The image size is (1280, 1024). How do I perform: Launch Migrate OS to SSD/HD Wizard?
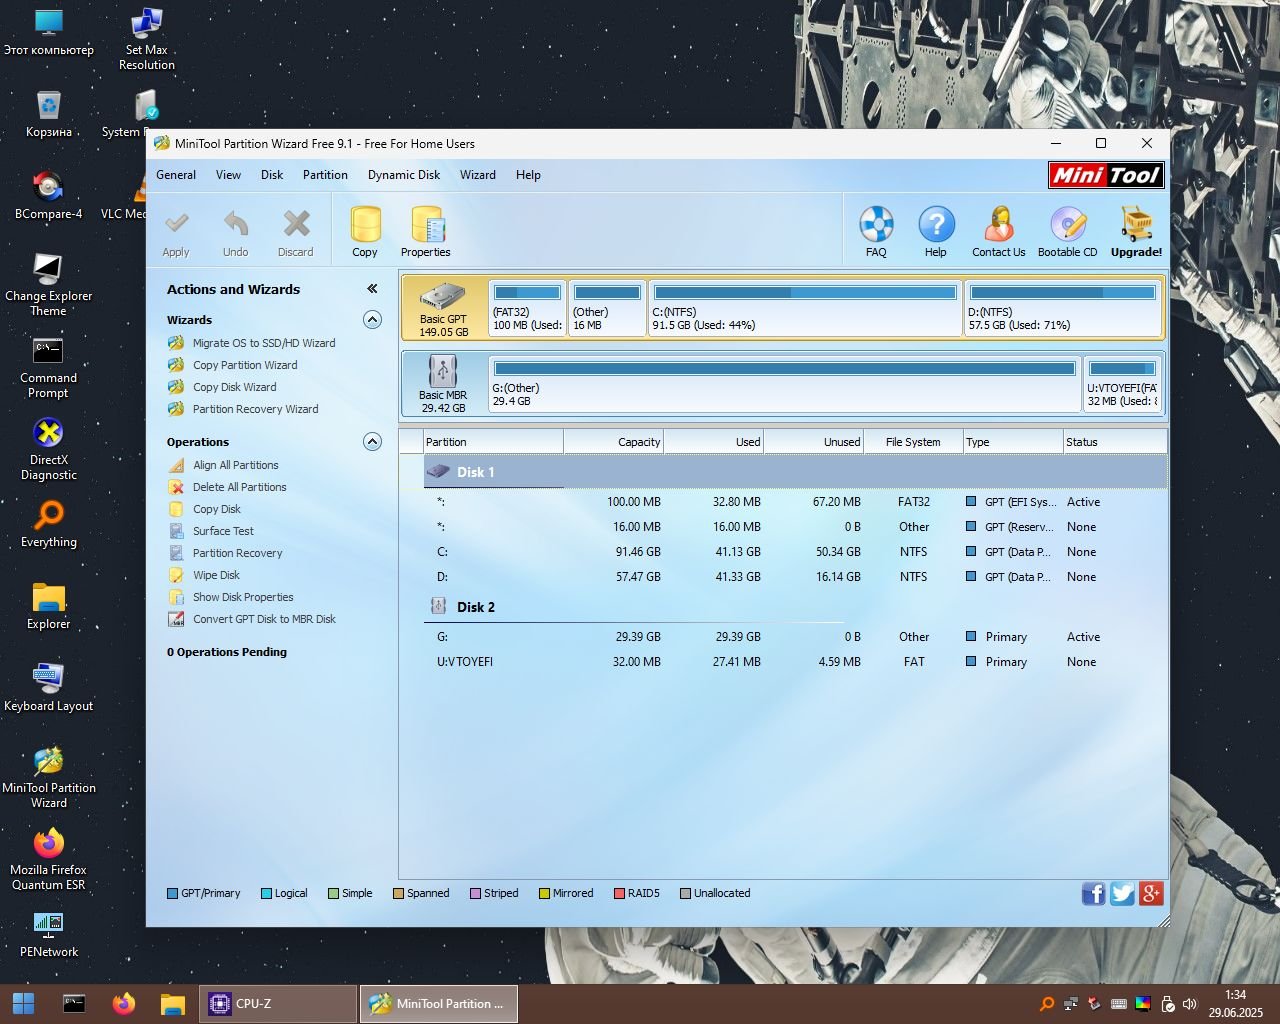coord(263,343)
